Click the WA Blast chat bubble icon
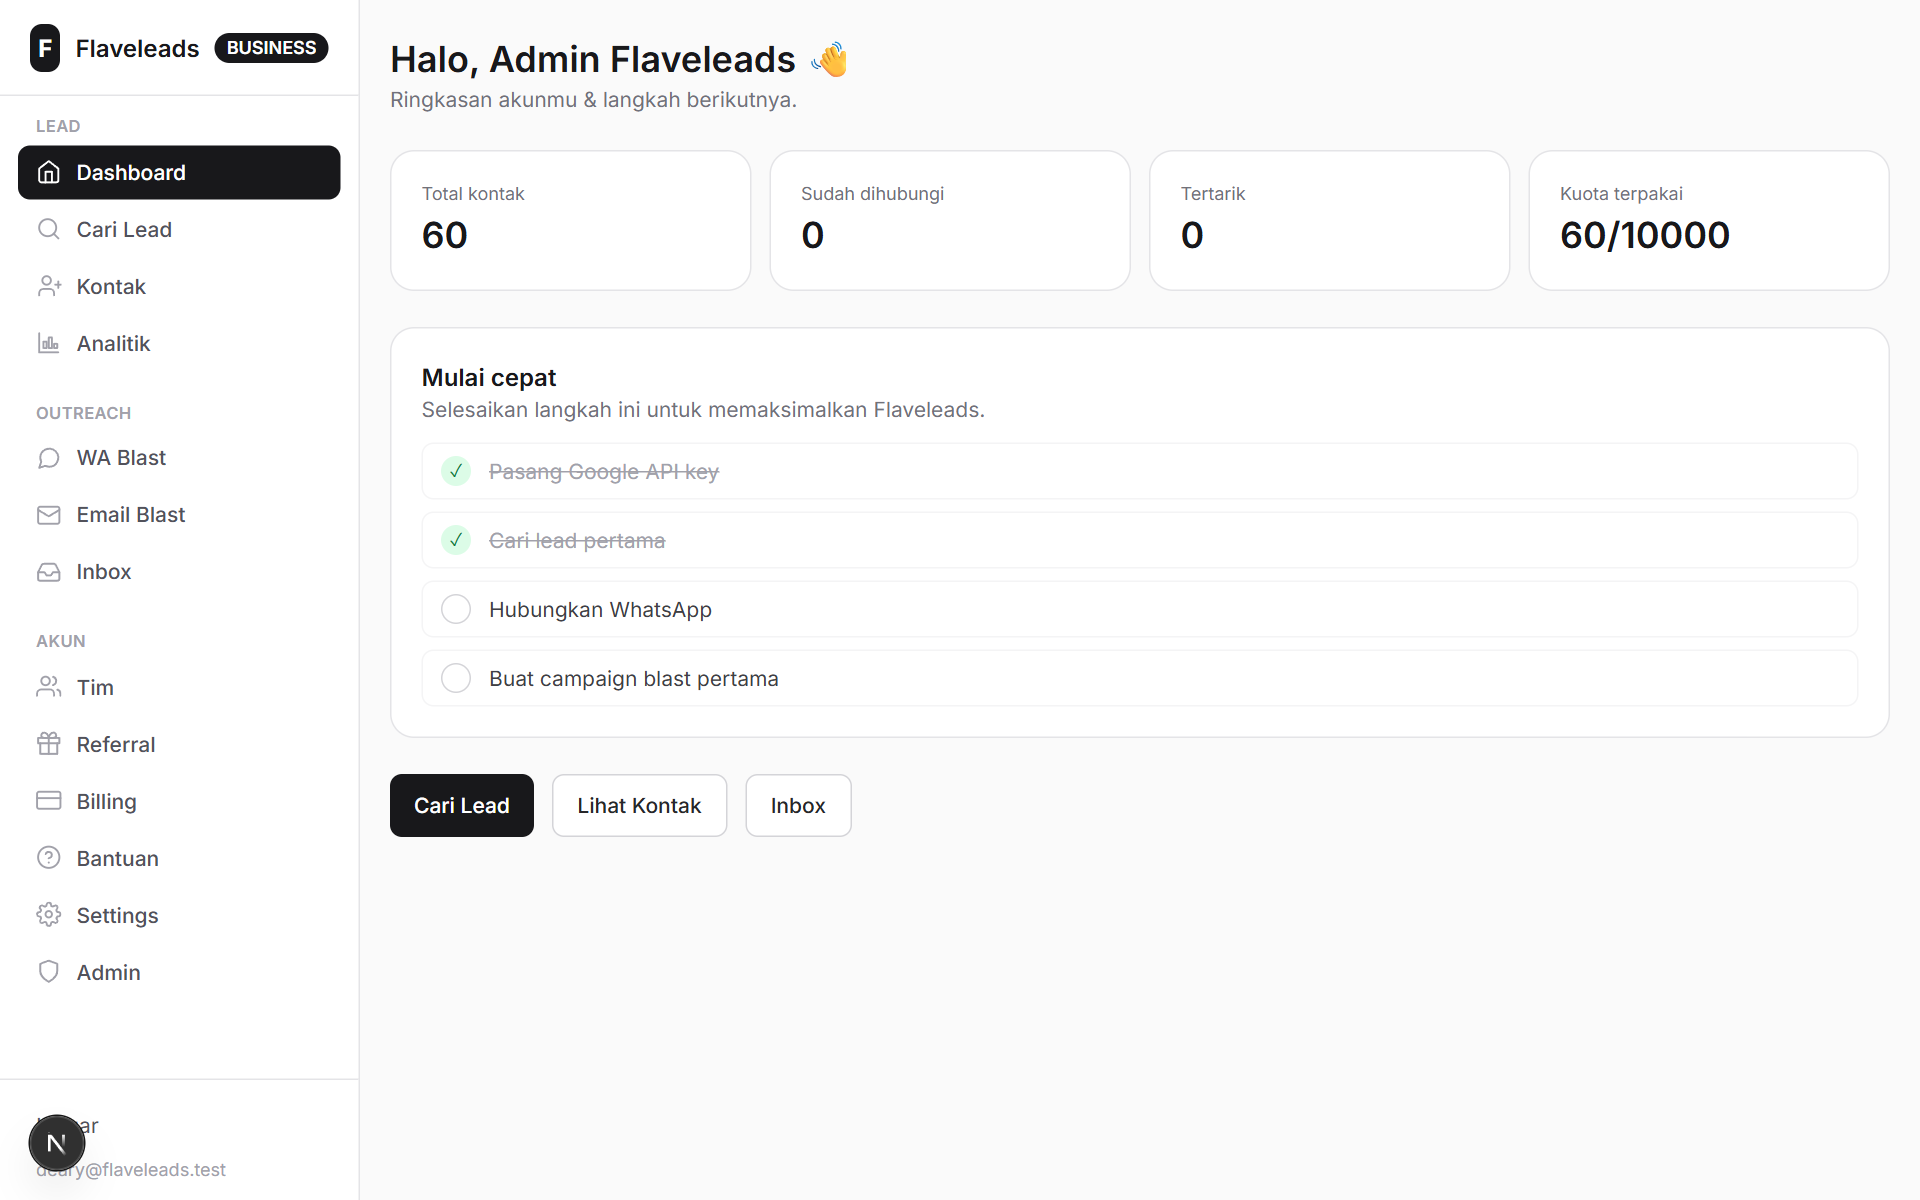This screenshot has width=1920, height=1200. (49, 457)
